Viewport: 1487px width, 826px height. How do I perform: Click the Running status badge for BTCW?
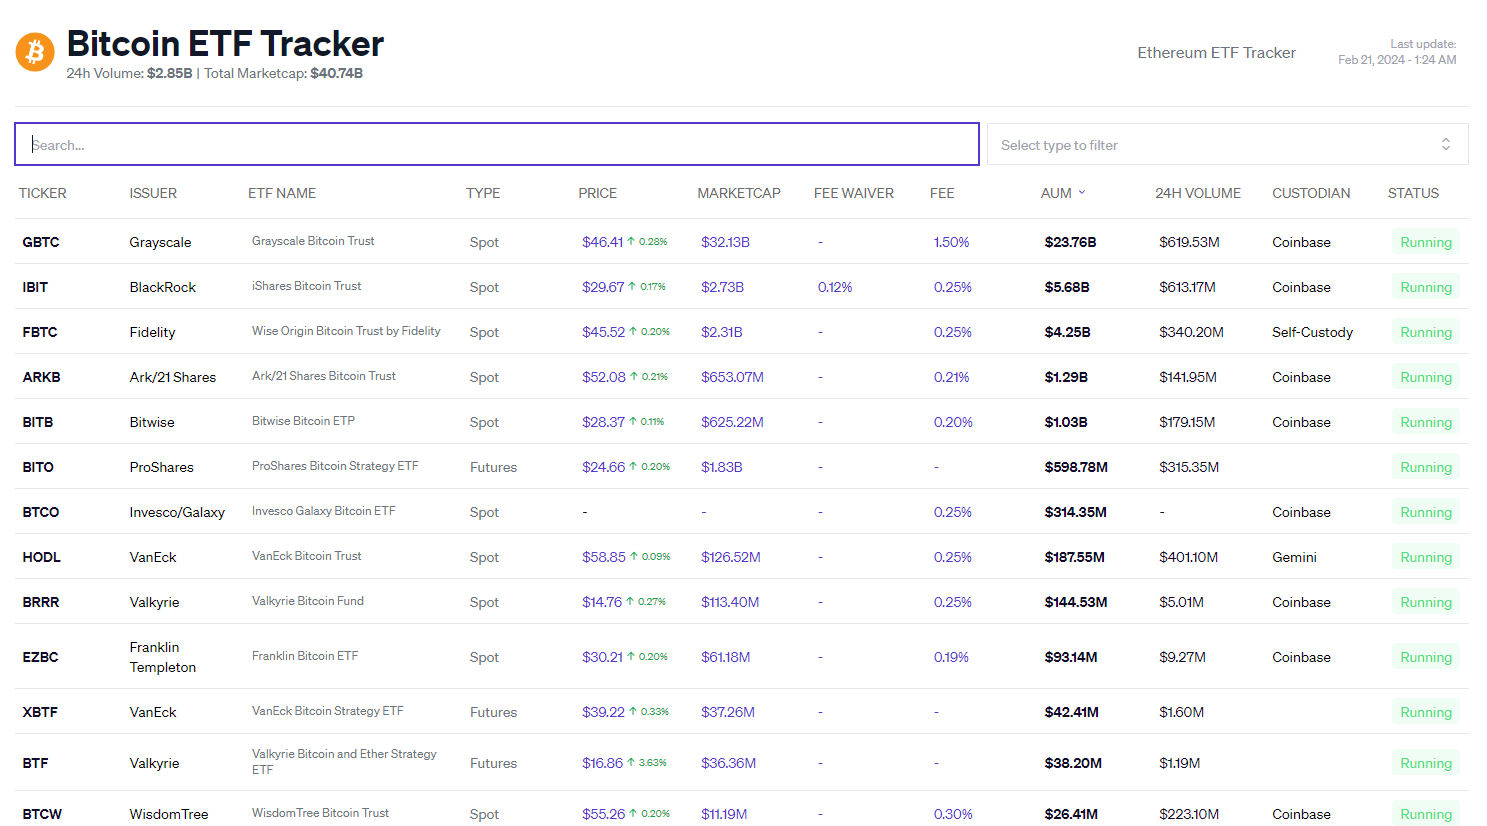(1425, 814)
